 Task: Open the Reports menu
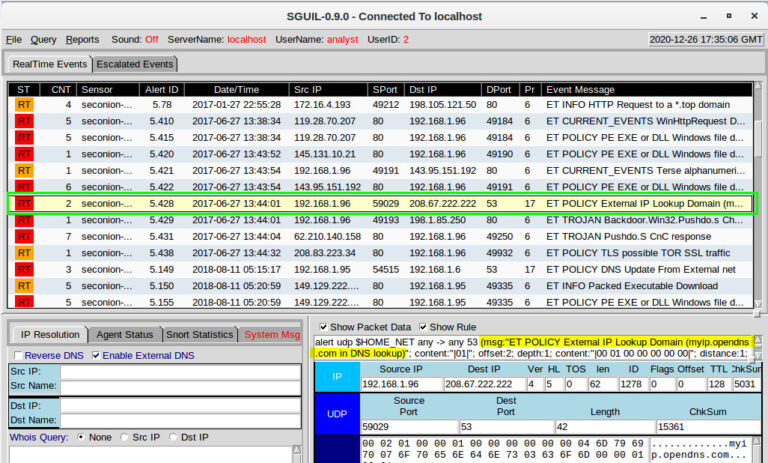click(82, 39)
